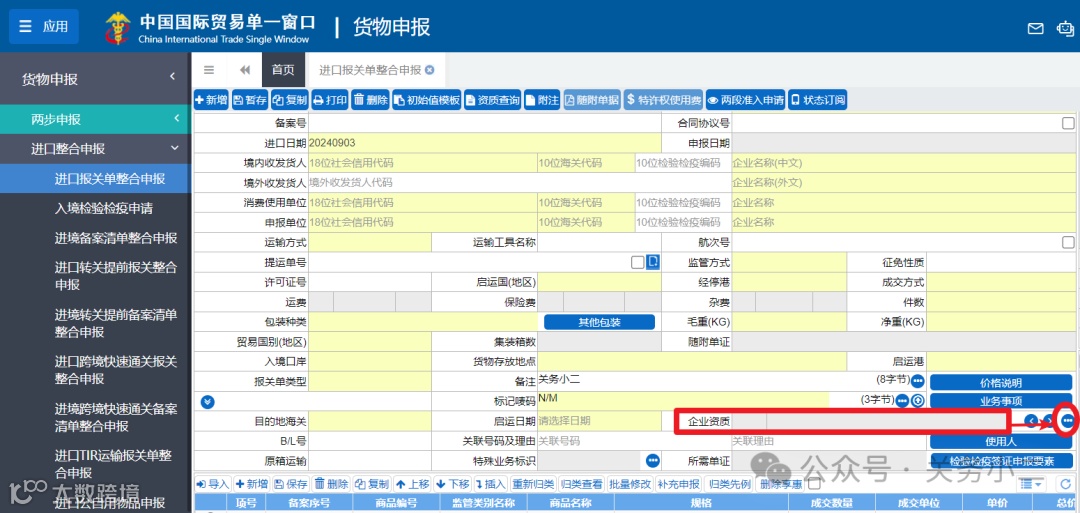
Task: Click the 进口日期 field showing 20240903
Action: pyautogui.click(x=484, y=143)
